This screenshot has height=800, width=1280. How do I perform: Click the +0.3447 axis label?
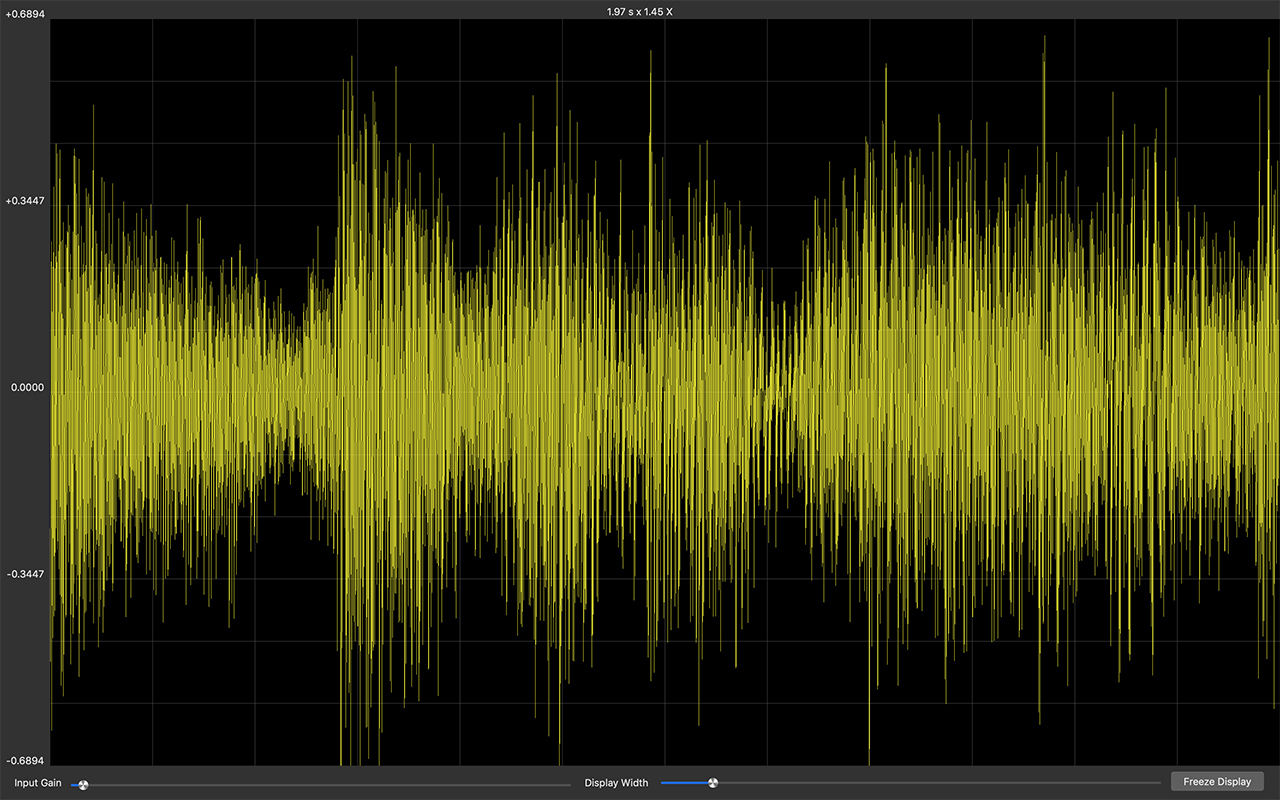[24, 201]
